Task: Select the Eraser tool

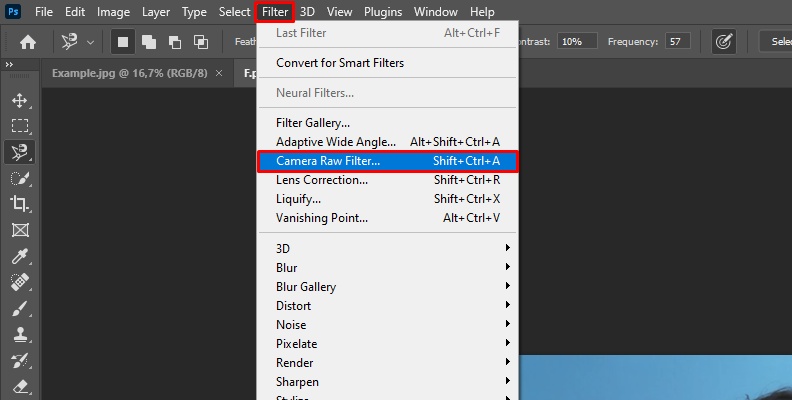Action: [20, 387]
